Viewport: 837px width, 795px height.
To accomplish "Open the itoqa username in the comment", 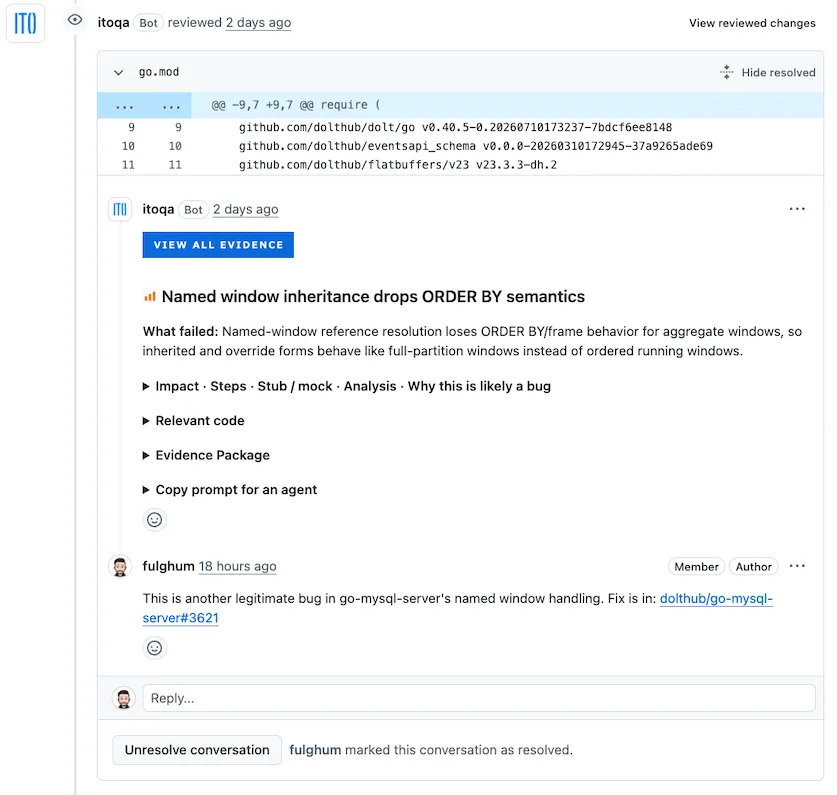I will click(158, 209).
